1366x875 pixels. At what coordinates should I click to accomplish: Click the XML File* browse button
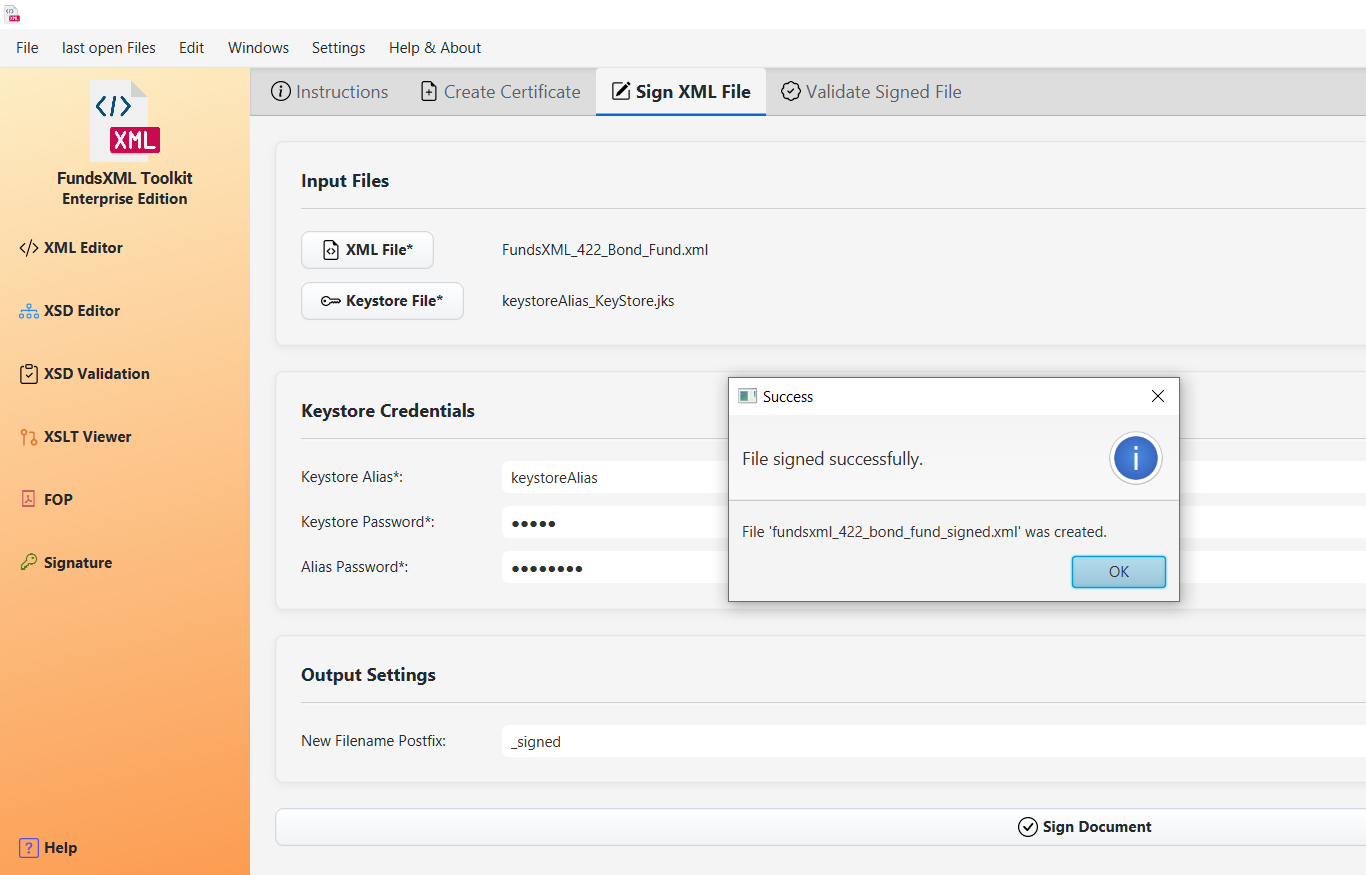367,250
